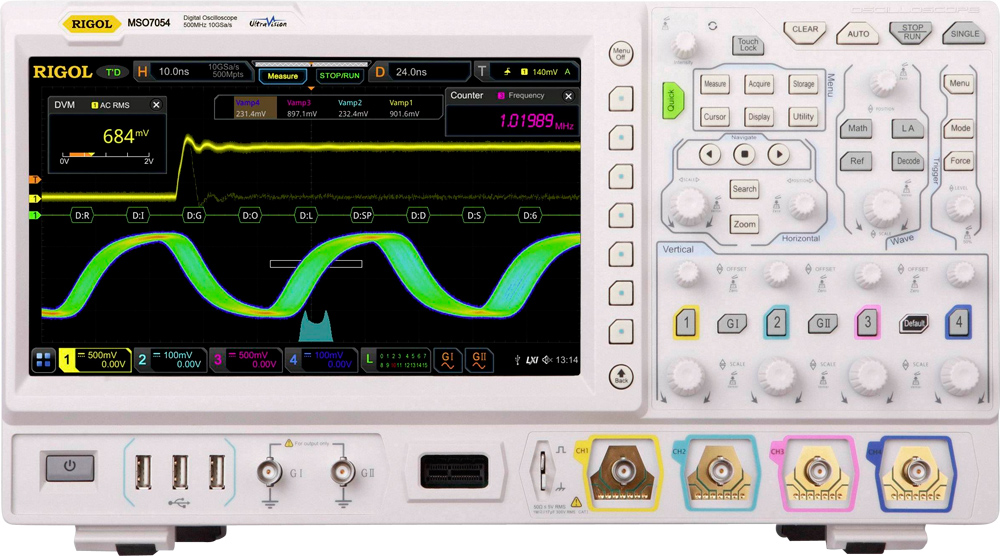Open the Counter Frequency source selector
This screenshot has height=556, width=1000.
coord(522,96)
